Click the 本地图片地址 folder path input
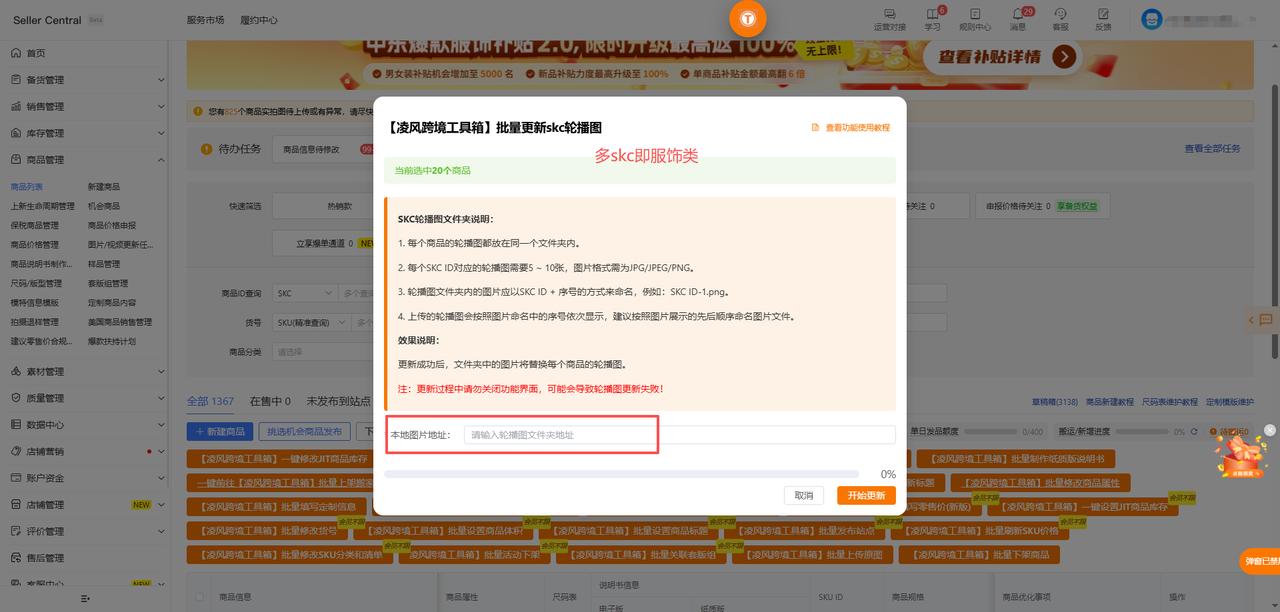The height and width of the screenshot is (612, 1280). [x=680, y=435]
